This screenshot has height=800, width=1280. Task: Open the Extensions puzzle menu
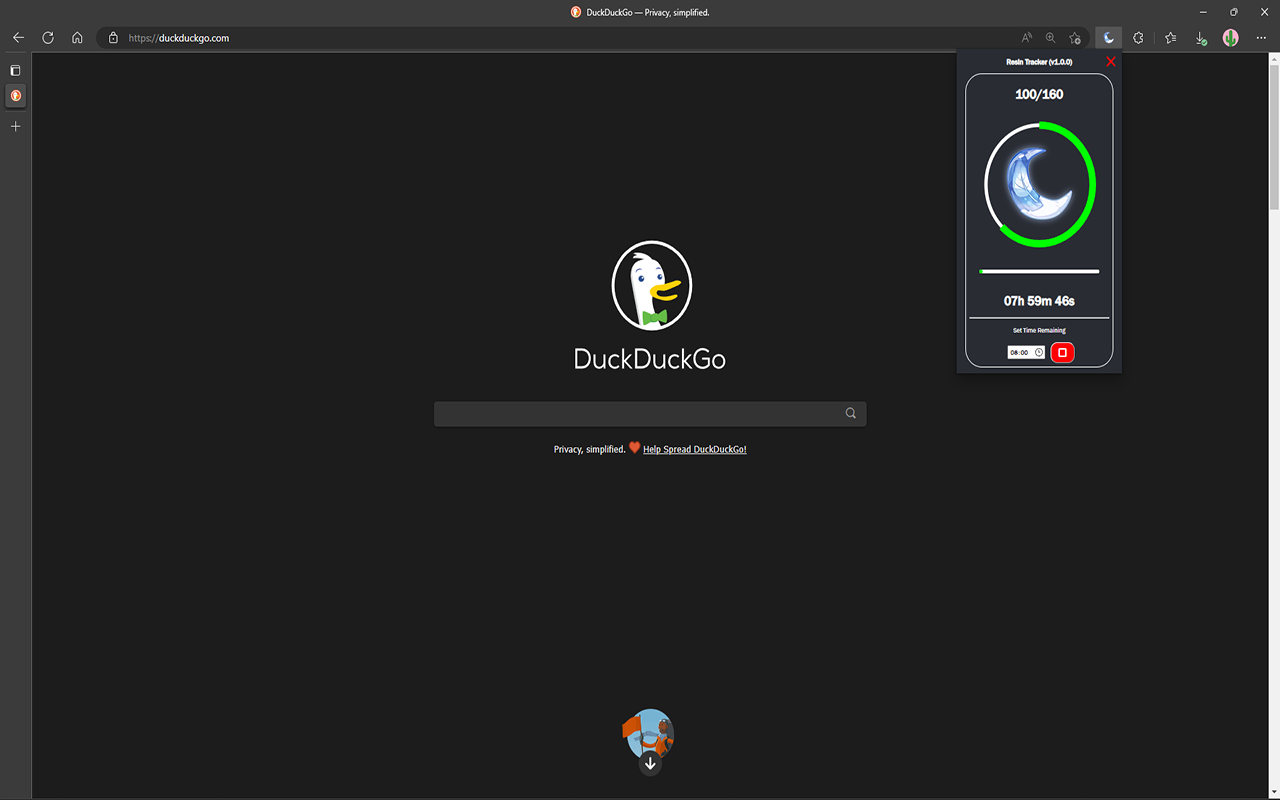click(1138, 38)
